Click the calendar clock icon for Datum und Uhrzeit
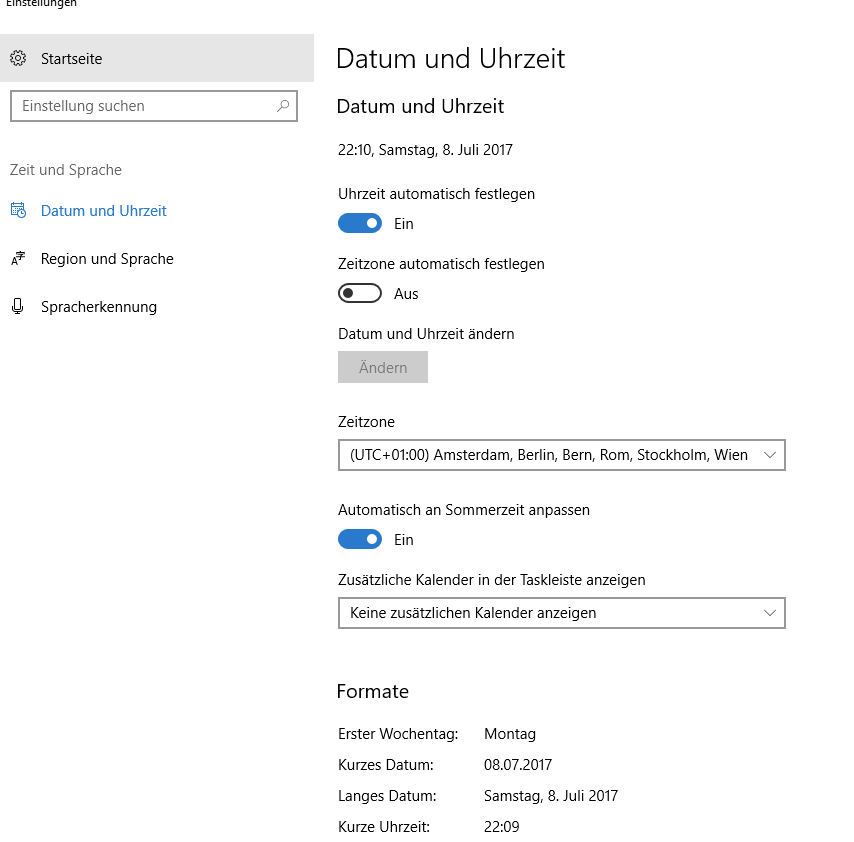This screenshot has height=842, width=854. pyautogui.click(x=18, y=210)
